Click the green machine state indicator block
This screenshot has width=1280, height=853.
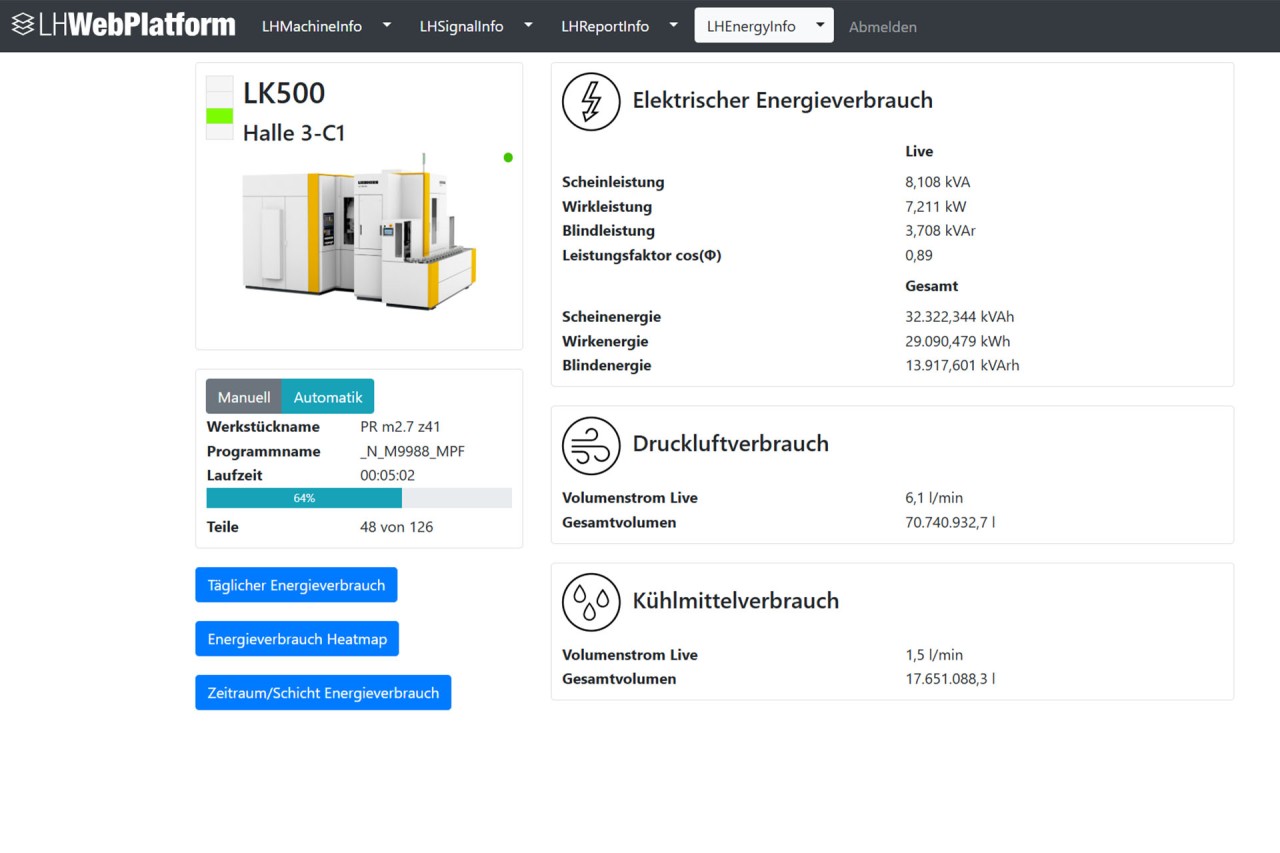coord(219,116)
